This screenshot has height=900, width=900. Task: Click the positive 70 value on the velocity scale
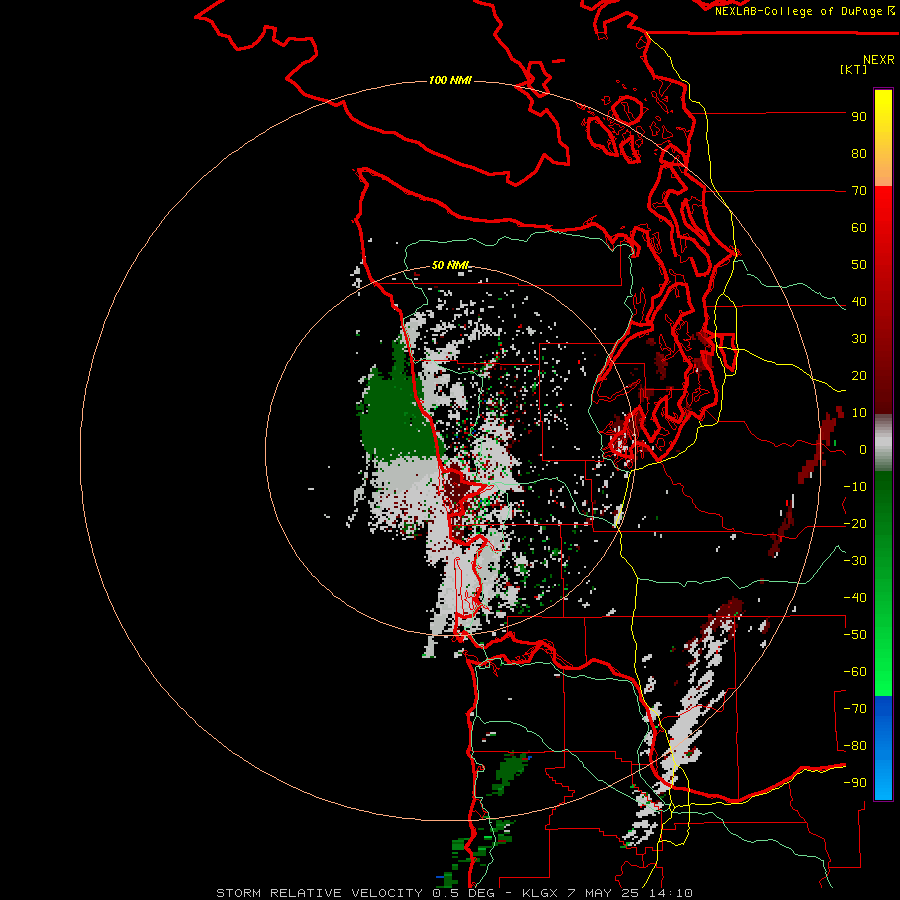859,191
